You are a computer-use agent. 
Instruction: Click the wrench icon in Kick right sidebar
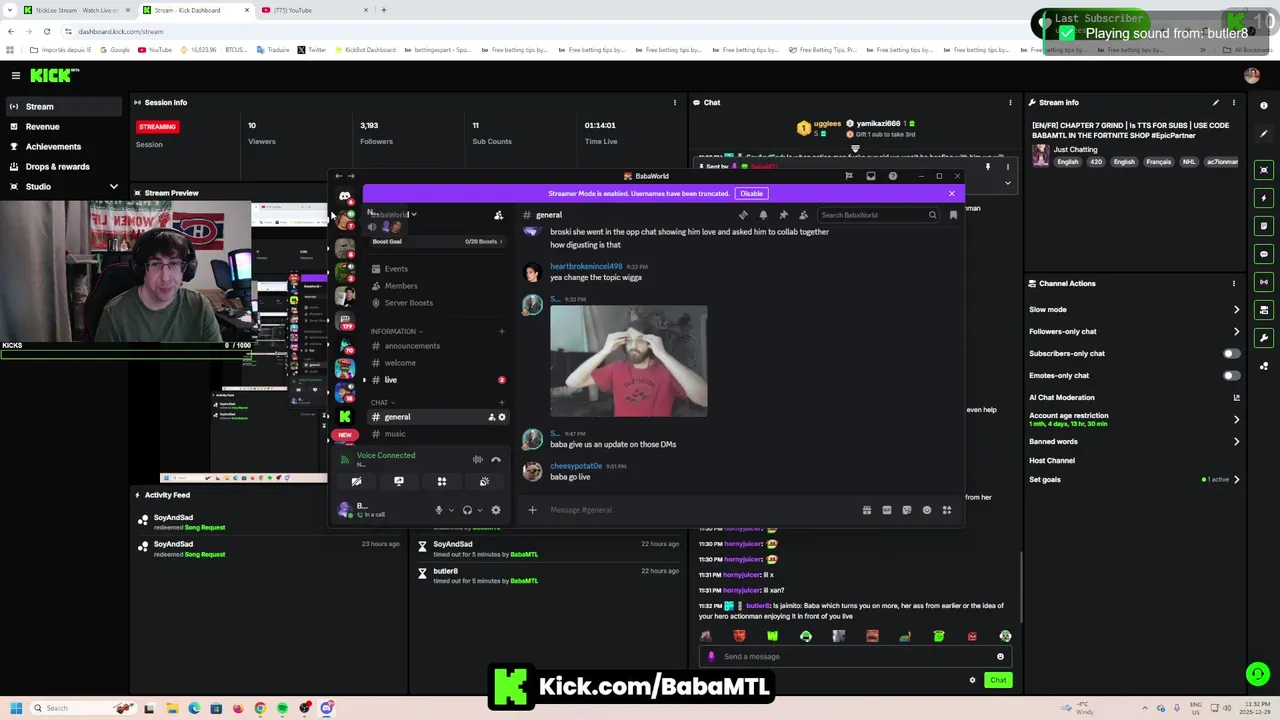[x=1264, y=338]
